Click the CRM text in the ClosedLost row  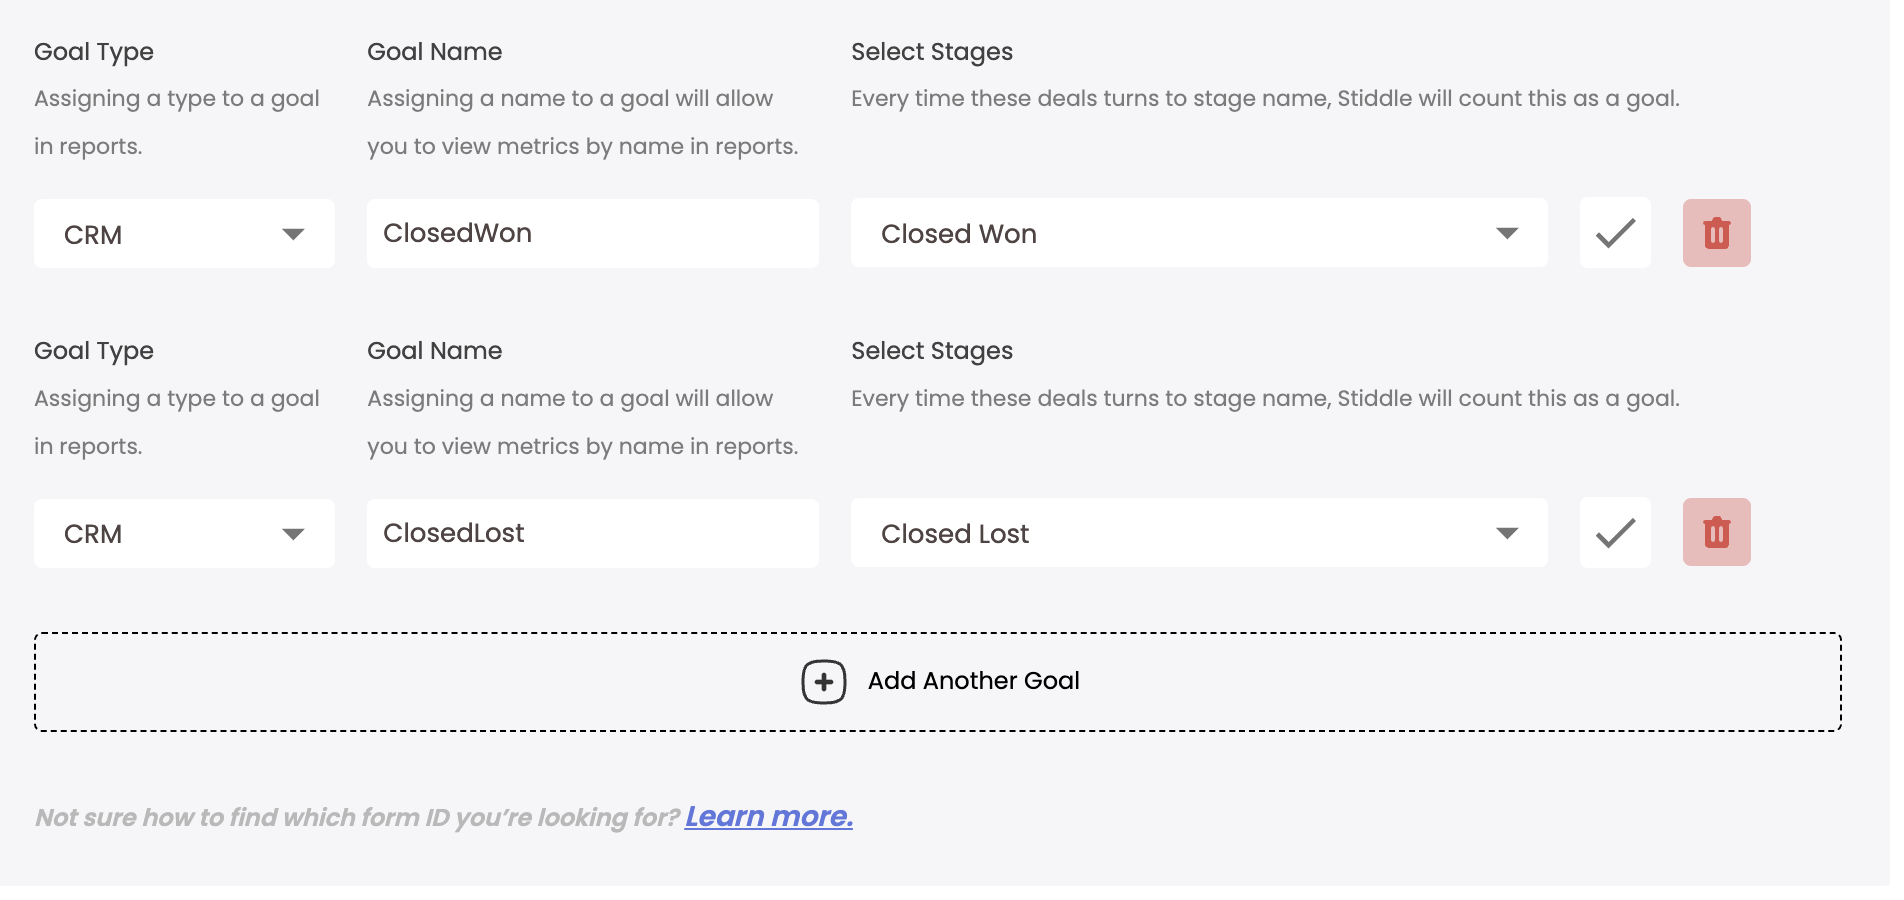coord(93,534)
